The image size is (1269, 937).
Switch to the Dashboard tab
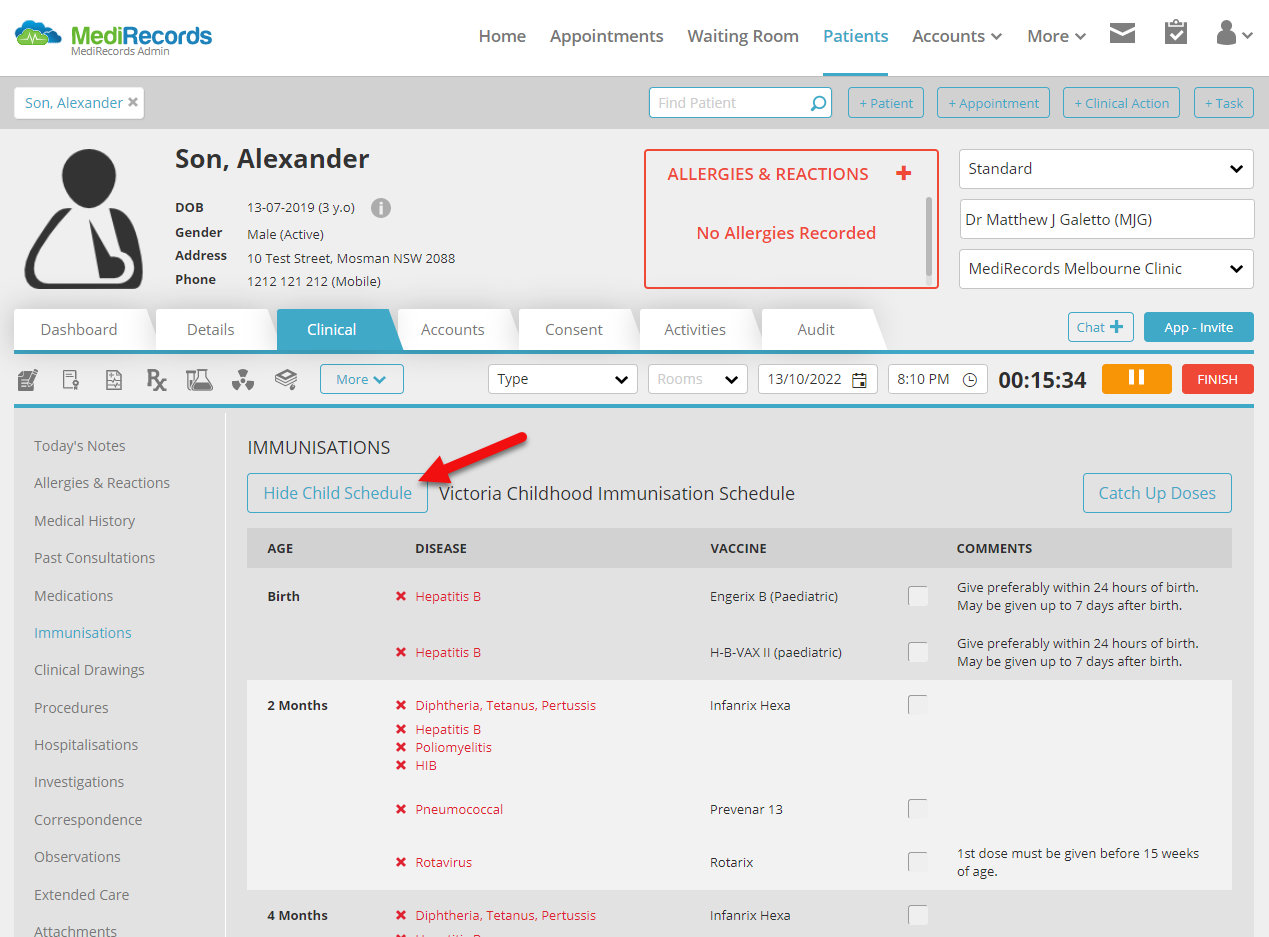(x=79, y=329)
